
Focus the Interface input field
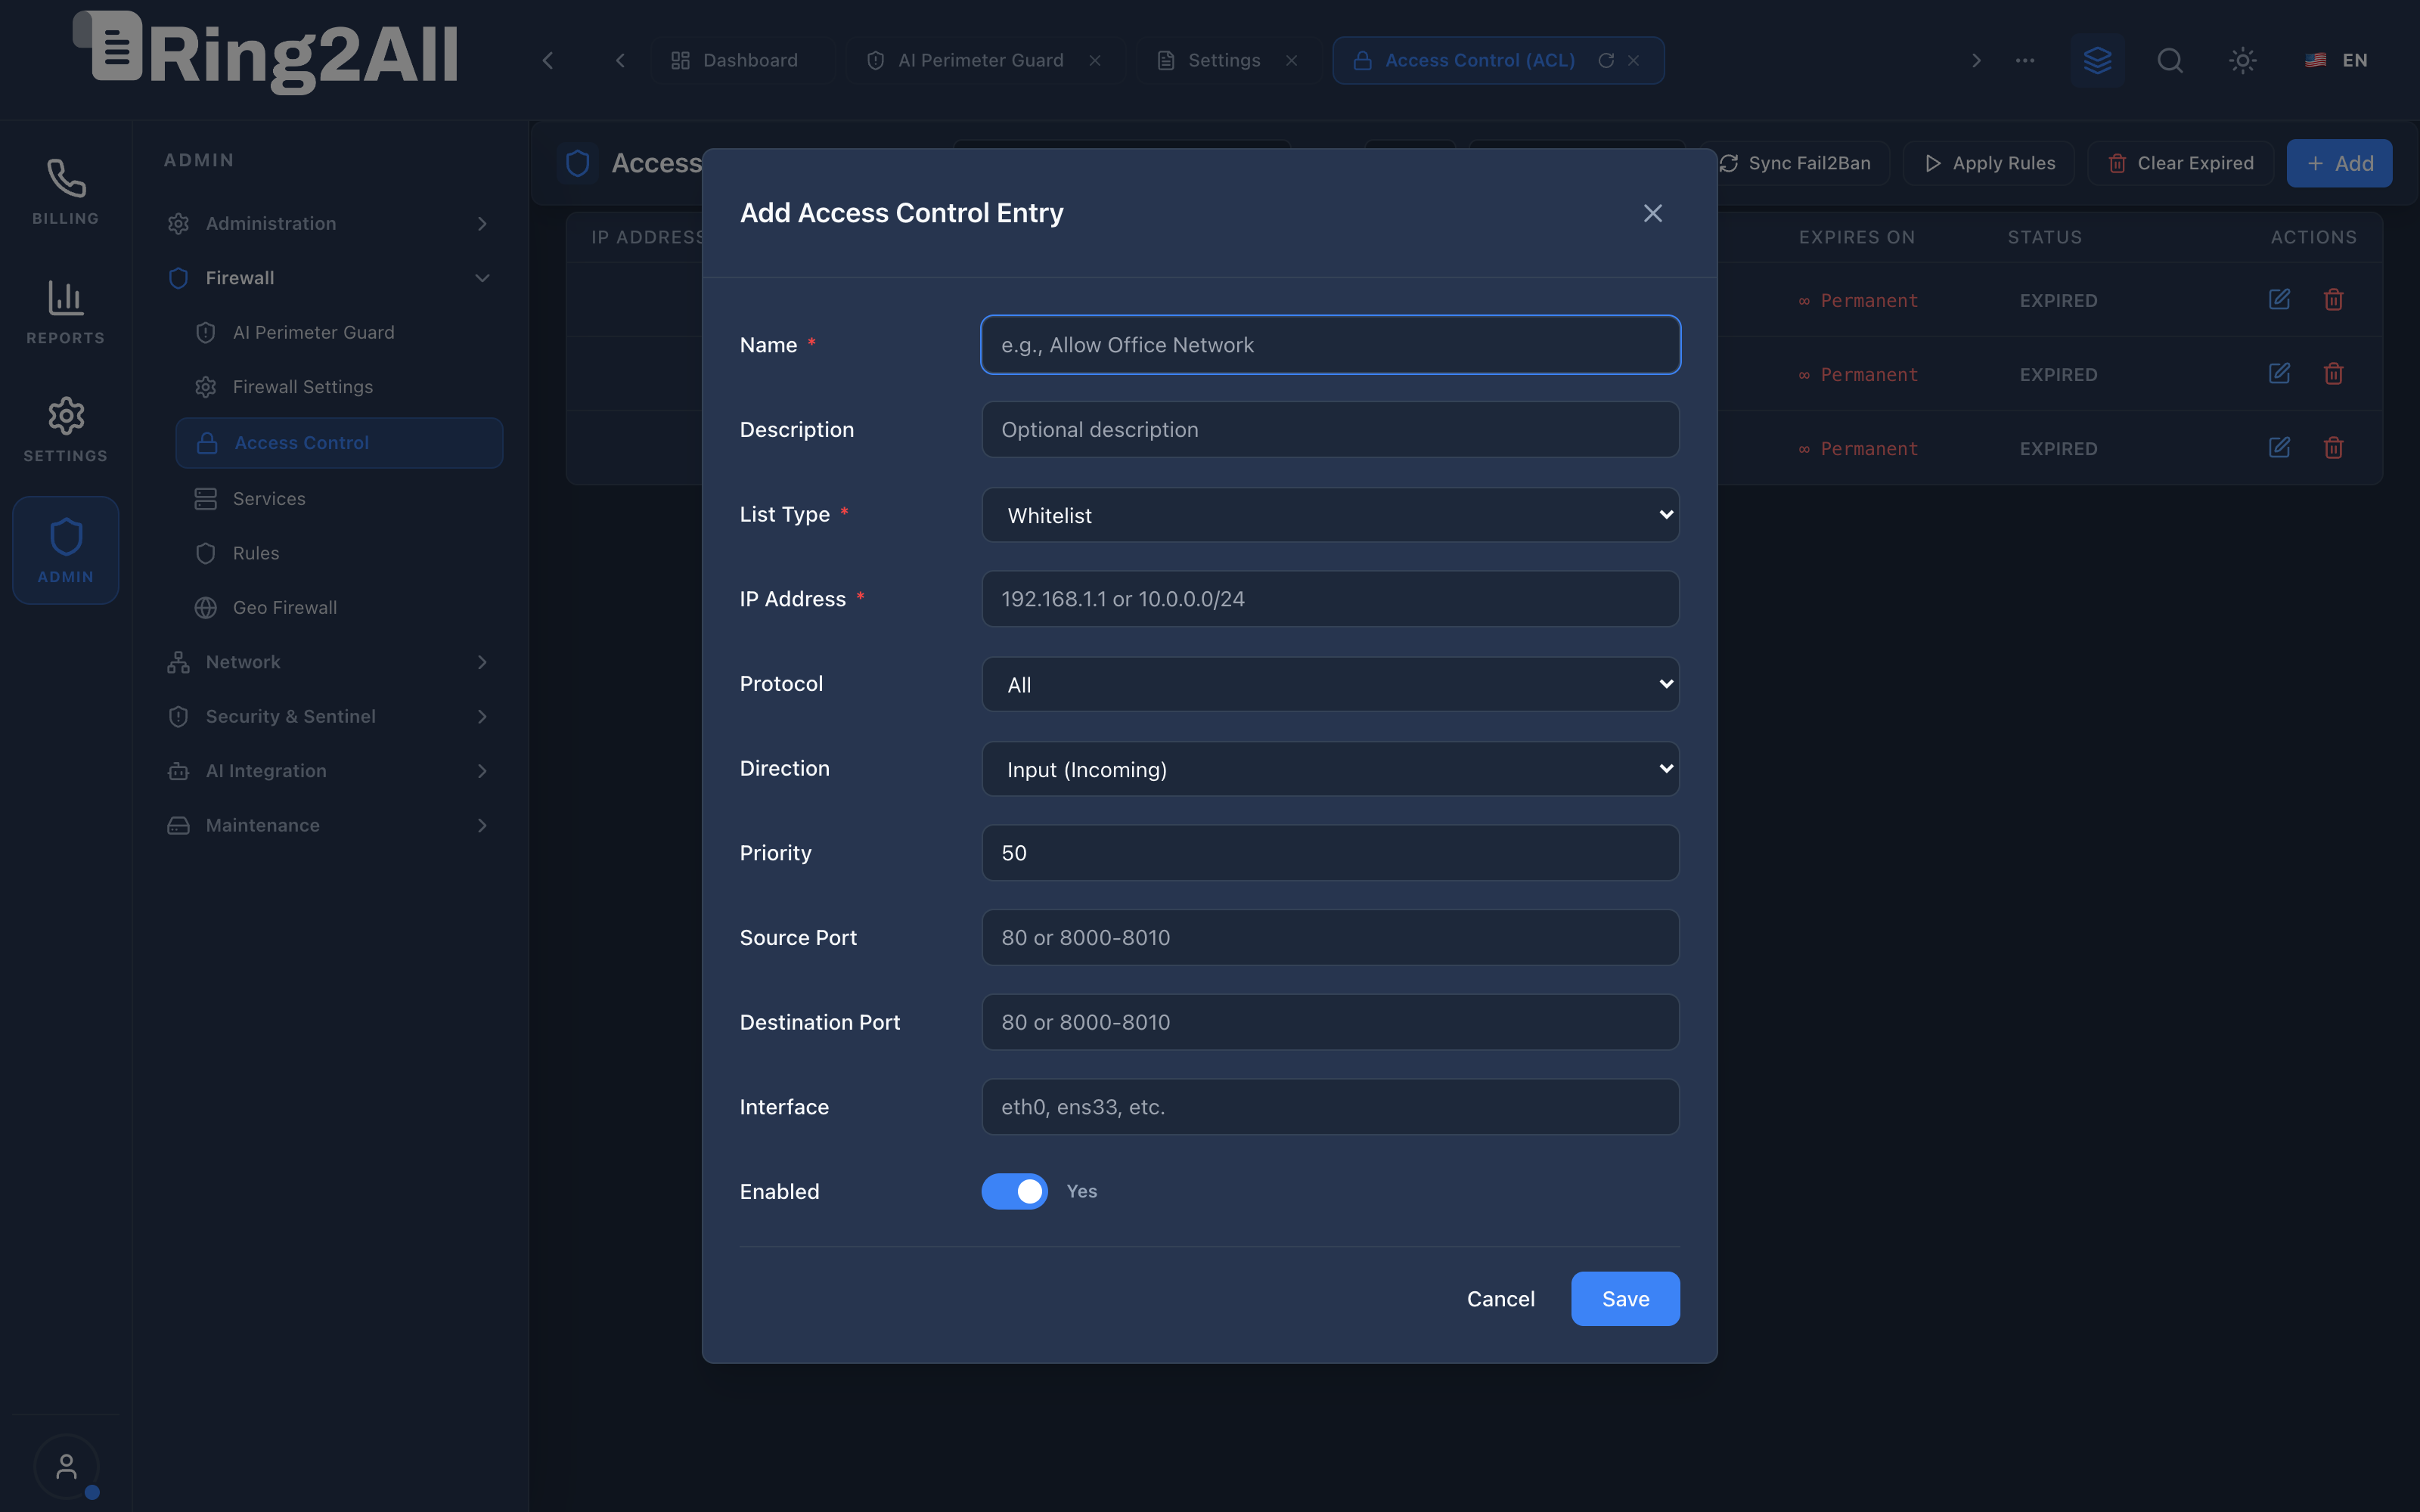(x=1330, y=1107)
